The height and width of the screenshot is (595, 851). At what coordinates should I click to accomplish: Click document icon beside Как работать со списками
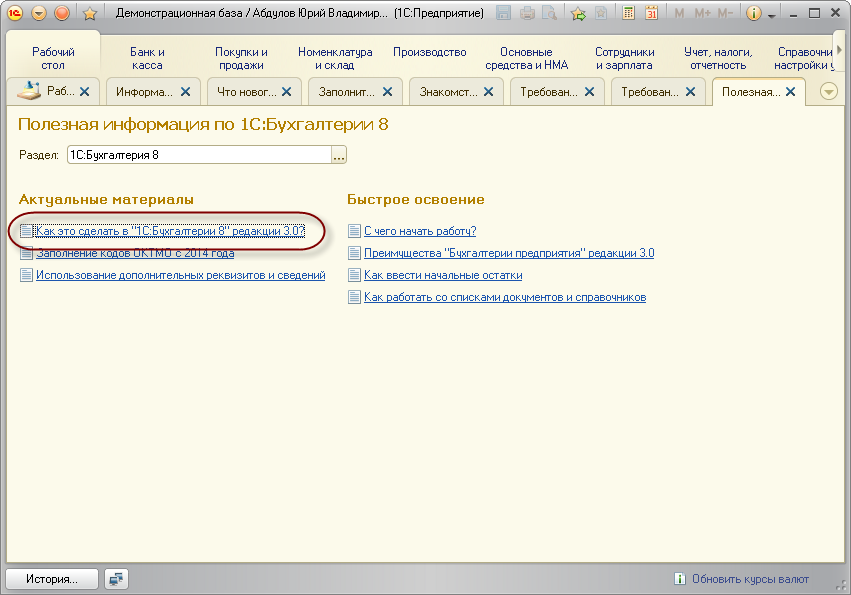pos(354,298)
